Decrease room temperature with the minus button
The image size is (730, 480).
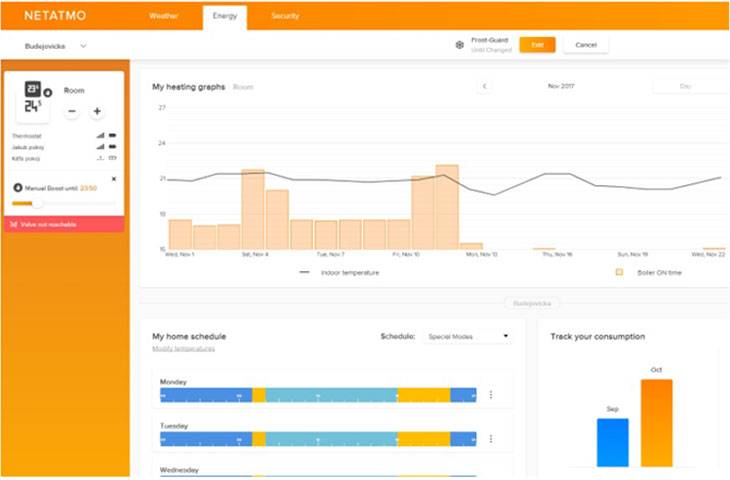pyautogui.click(x=72, y=111)
